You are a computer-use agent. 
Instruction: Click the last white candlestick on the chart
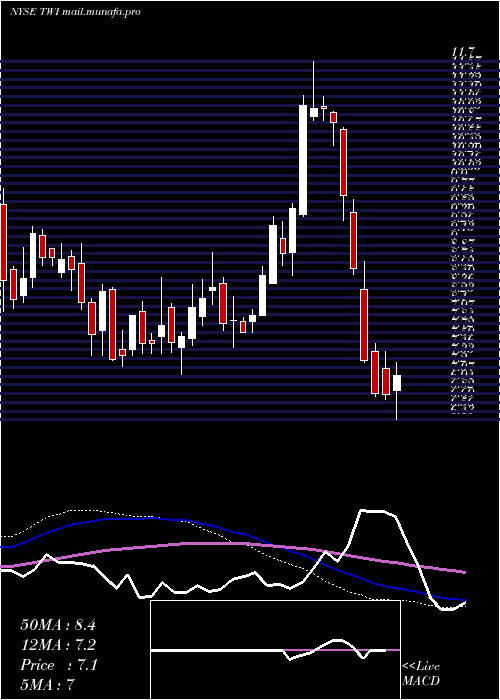(397, 383)
